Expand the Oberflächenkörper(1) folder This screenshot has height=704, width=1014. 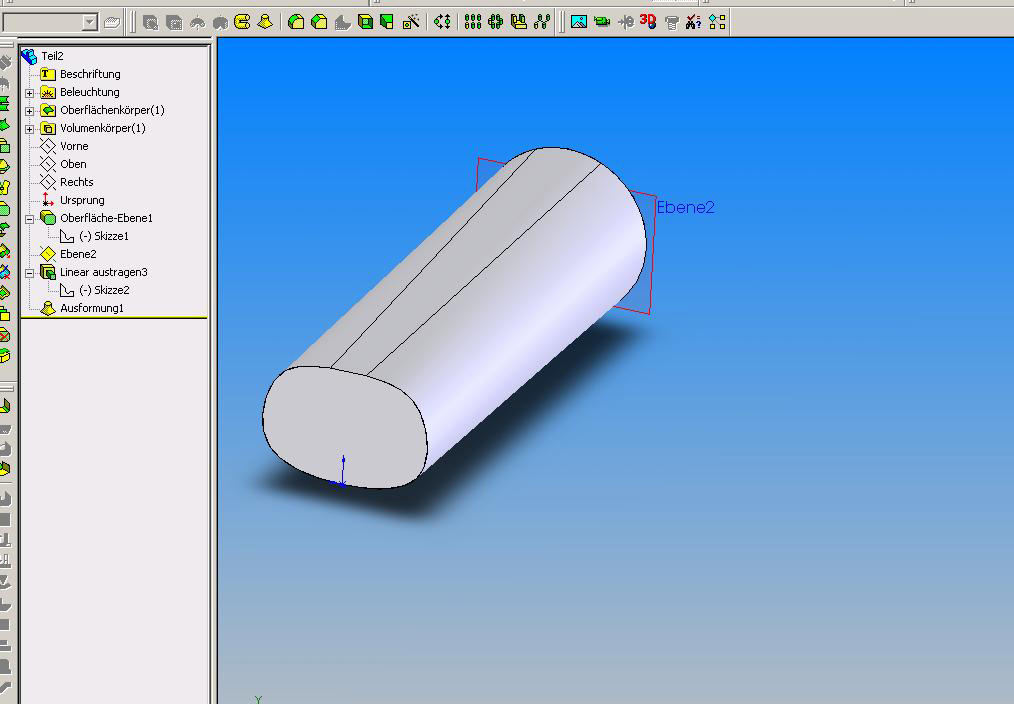pos(30,111)
